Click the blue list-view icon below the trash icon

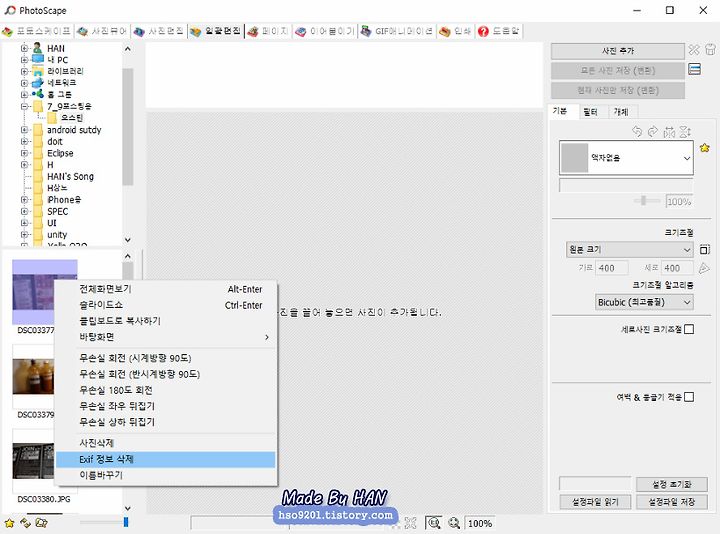pyautogui.click(x=694, y=69)
